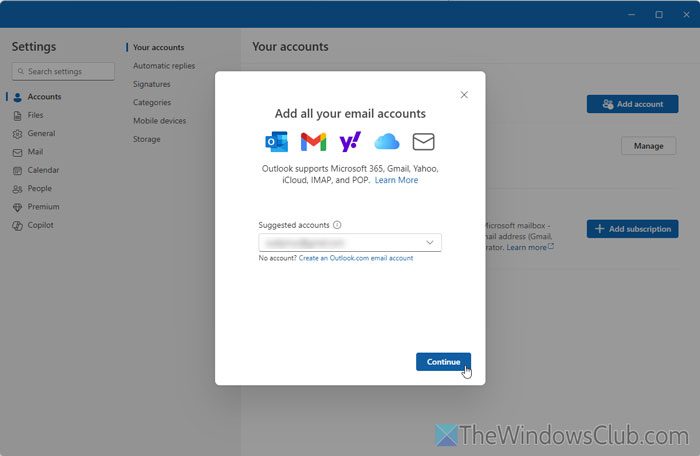Open the Learn More link in dialog
The image size is (700, 456).
tap(396, 180)
